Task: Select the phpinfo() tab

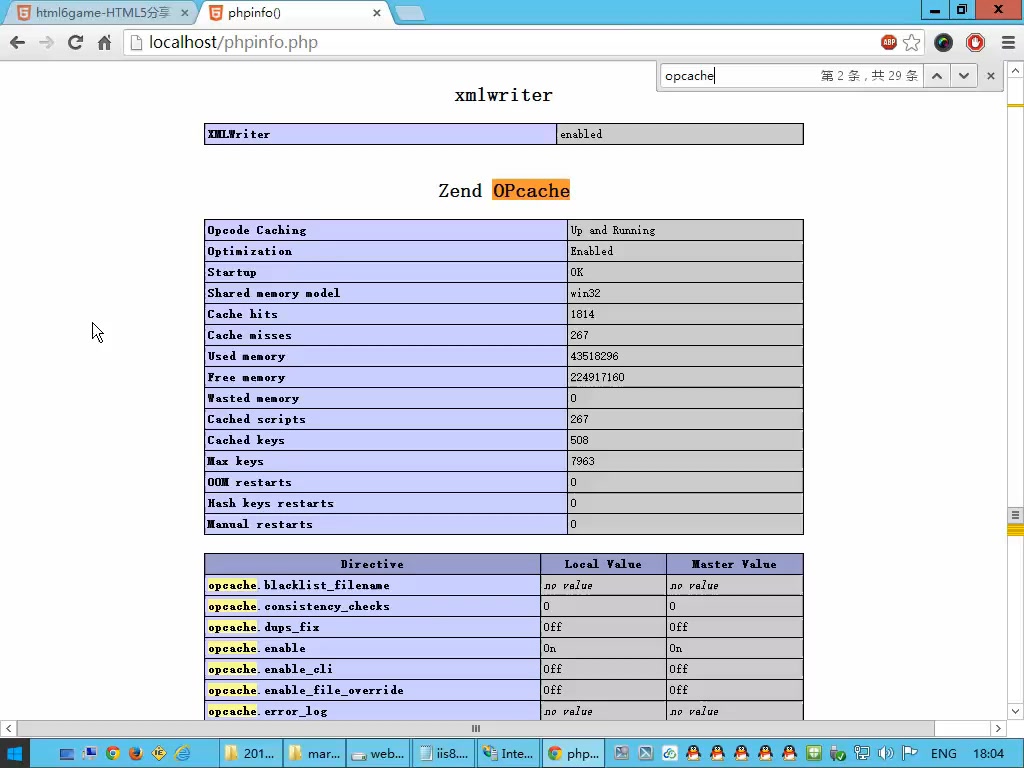Action: (x=294, y=12)
